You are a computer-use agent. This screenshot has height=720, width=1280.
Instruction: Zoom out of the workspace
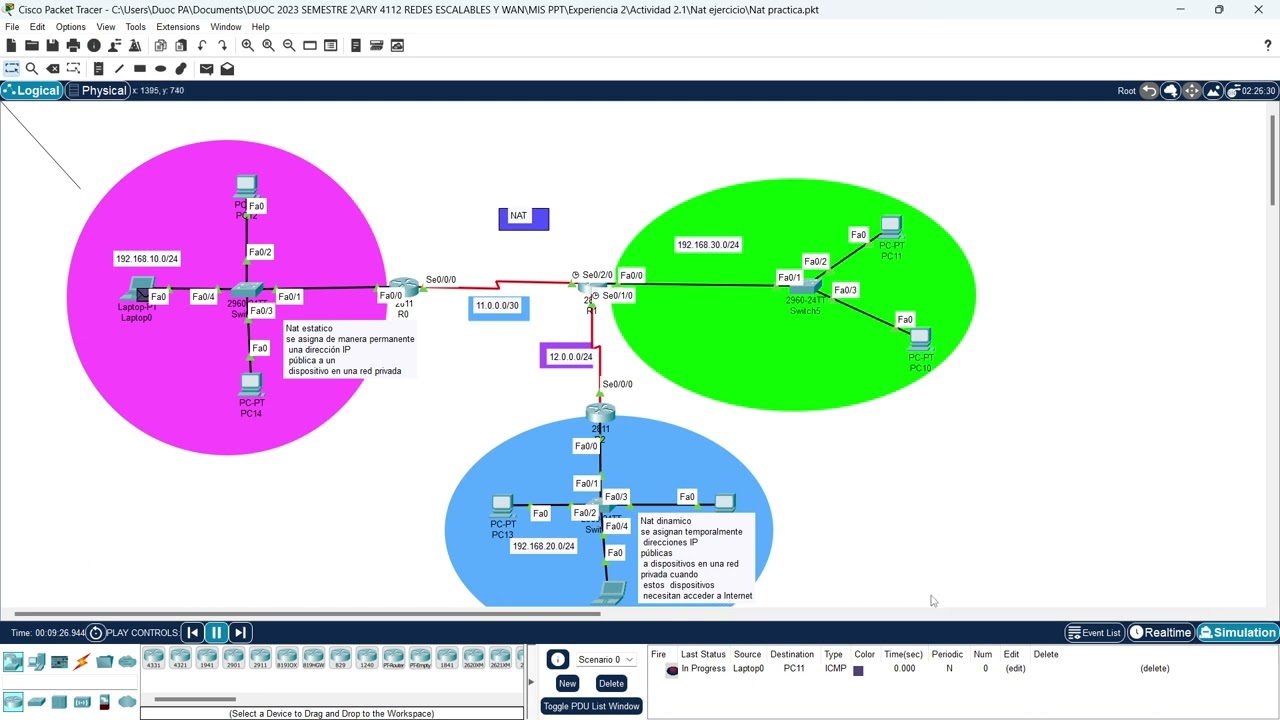289,45
